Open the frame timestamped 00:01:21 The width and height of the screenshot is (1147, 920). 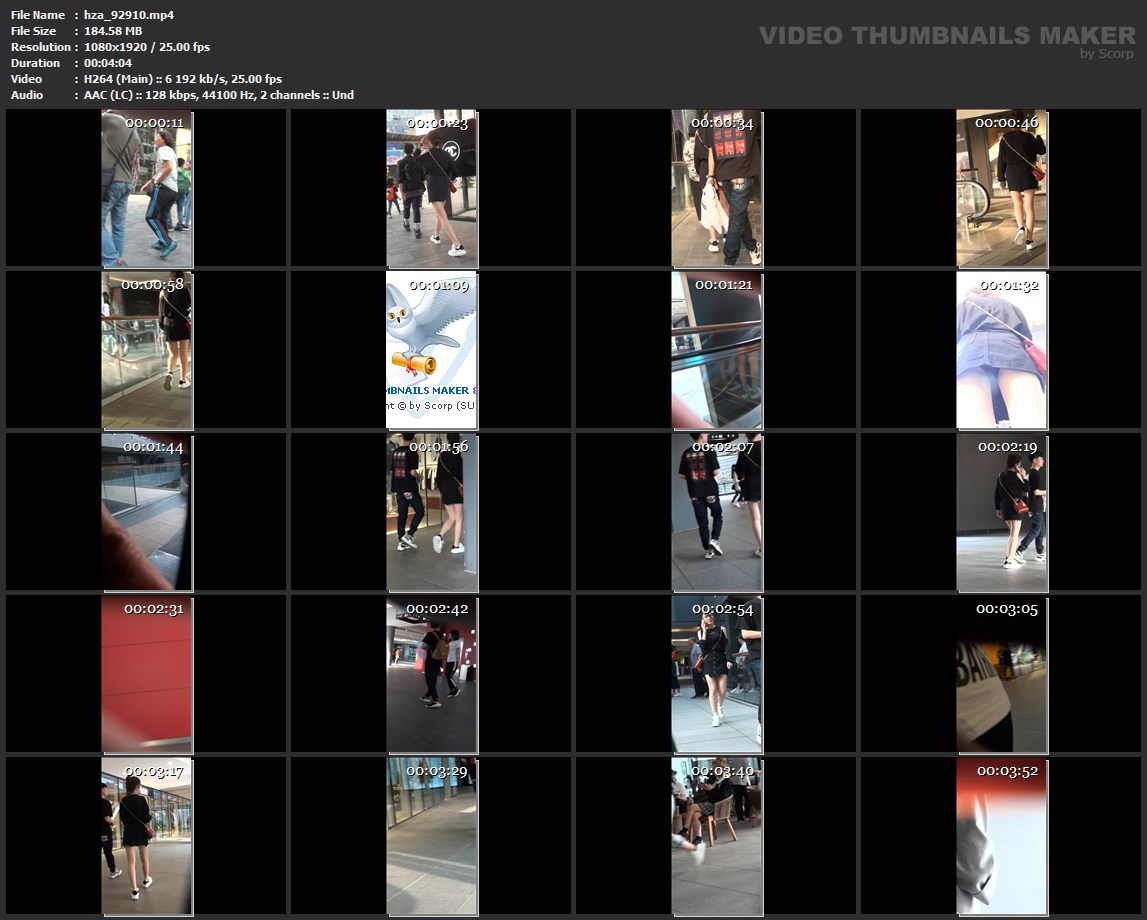click(716, 350)
